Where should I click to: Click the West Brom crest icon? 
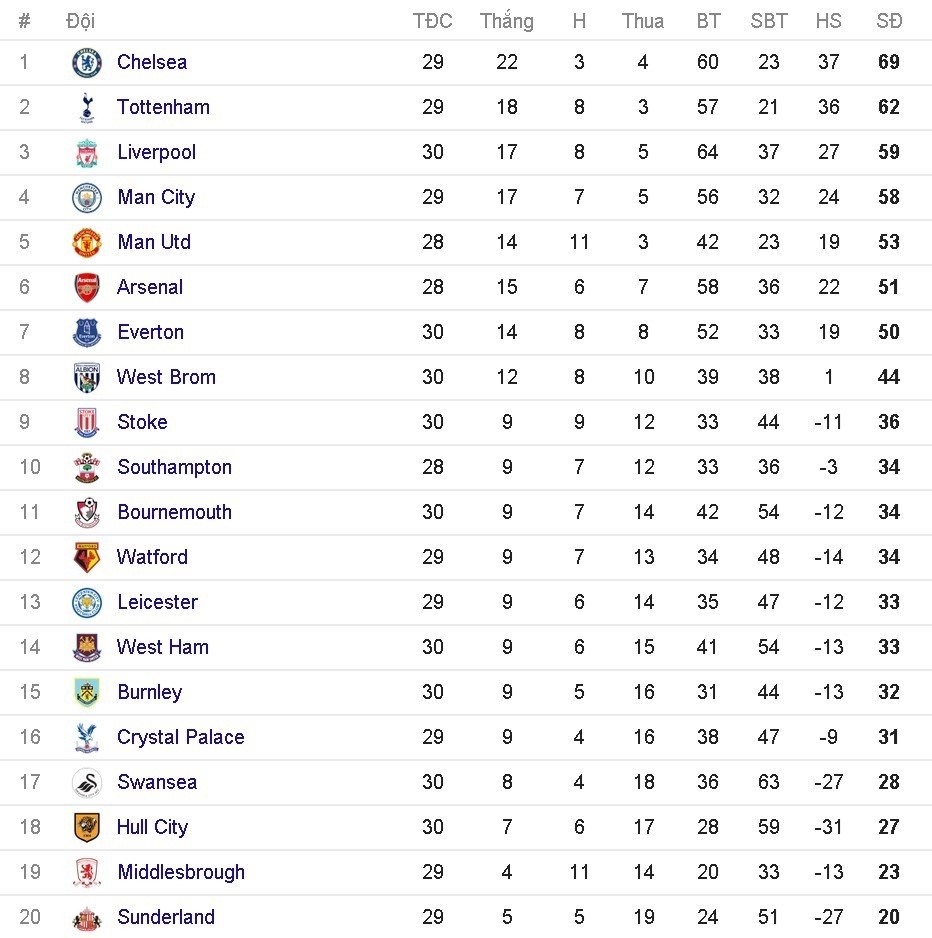point(87,378)
